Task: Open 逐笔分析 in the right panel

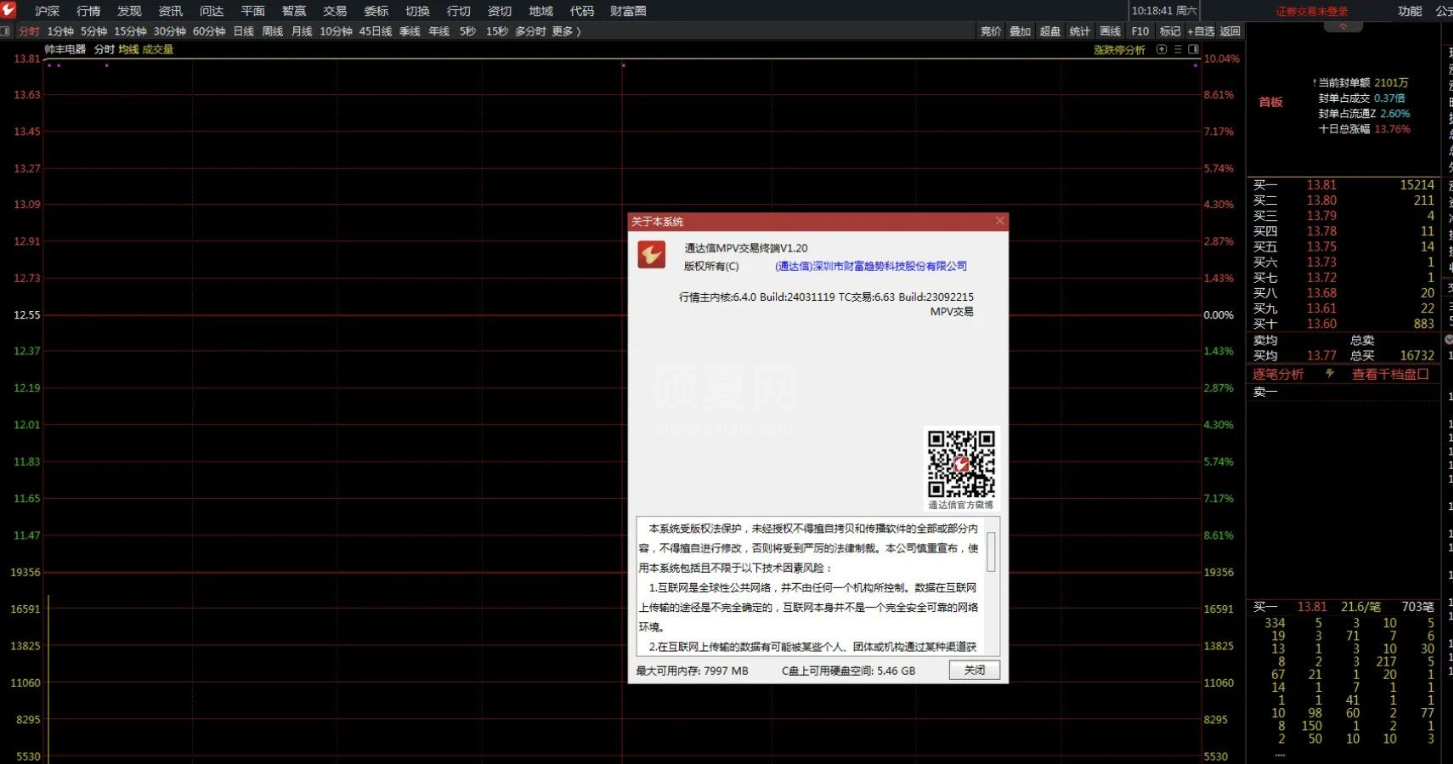Action: pyautogui.click(x=1278, y=374)
